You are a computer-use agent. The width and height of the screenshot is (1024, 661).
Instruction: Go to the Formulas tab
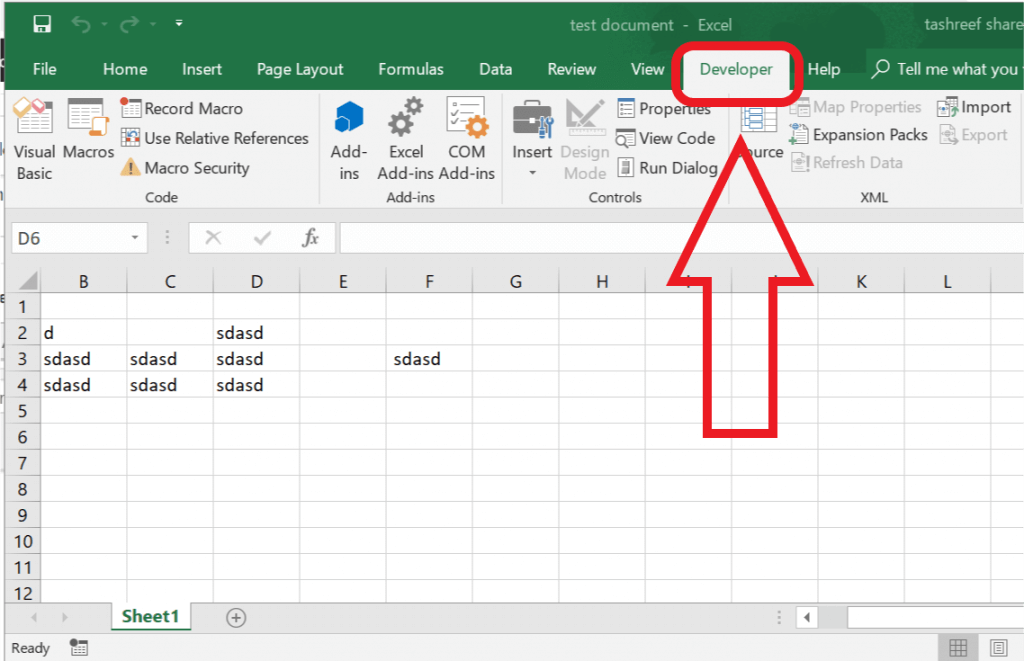pos(411,69)
